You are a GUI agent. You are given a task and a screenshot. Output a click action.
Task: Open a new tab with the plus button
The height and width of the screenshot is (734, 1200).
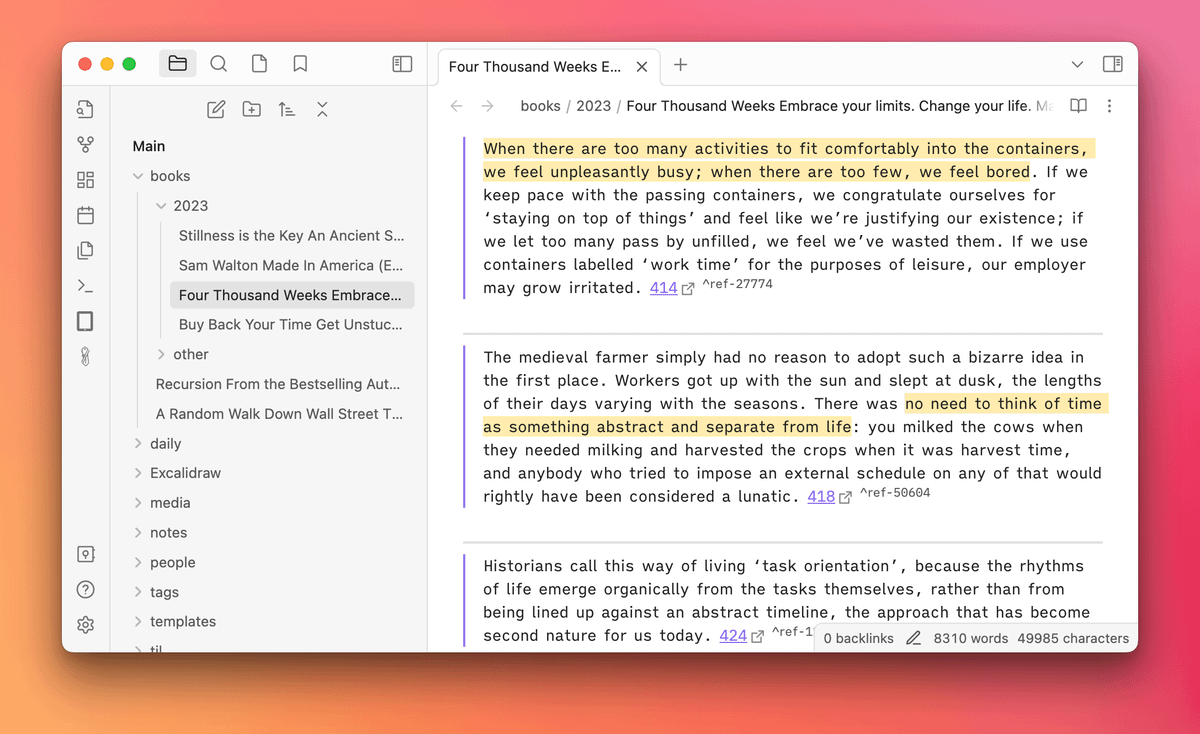(680, 65)
